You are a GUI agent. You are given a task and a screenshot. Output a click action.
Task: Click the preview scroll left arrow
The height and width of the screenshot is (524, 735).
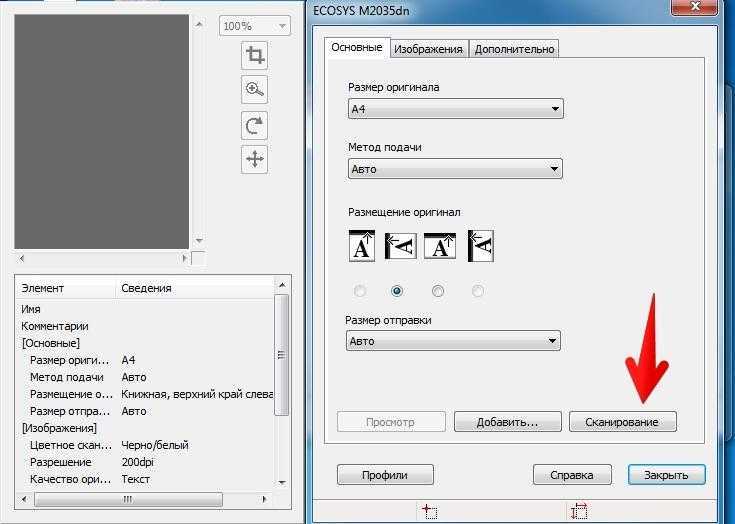(x=22, y=258)
